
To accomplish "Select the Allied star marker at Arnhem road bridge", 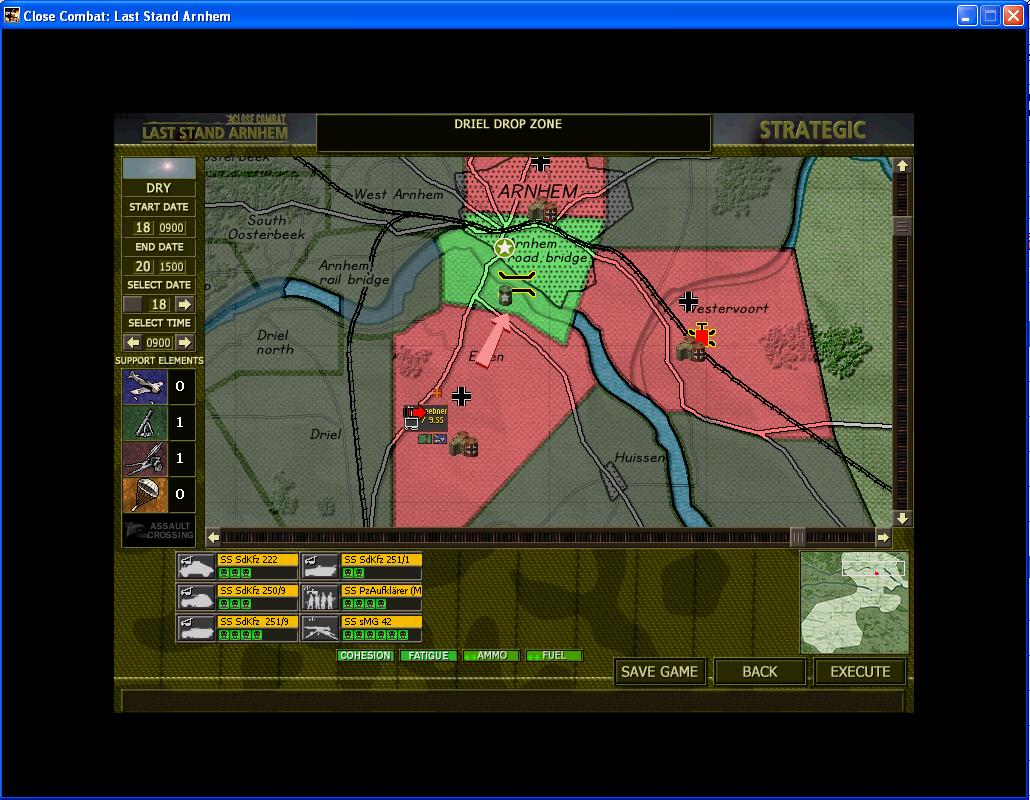I will click(x=504, y=248).
